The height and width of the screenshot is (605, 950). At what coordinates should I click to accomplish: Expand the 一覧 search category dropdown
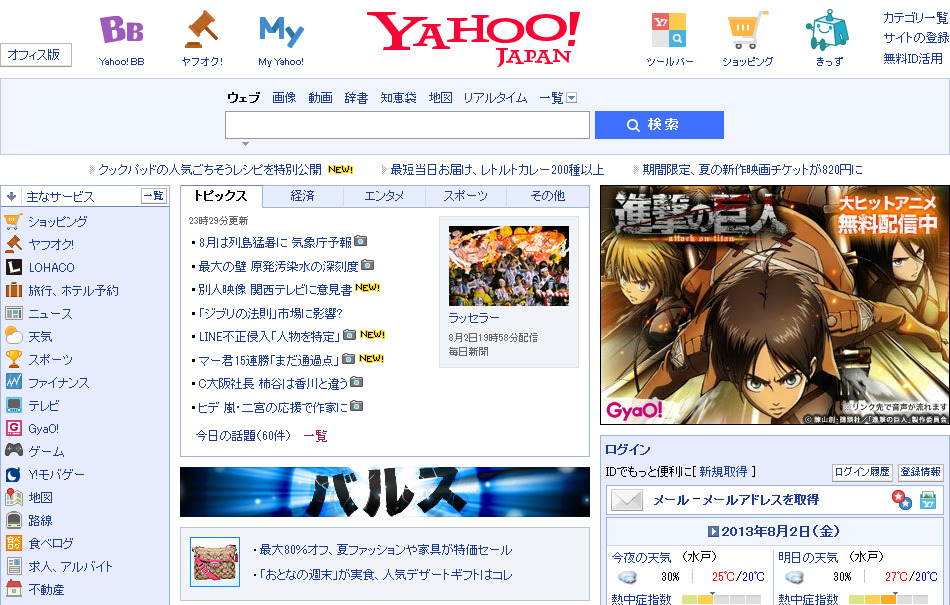coord(571,98)
